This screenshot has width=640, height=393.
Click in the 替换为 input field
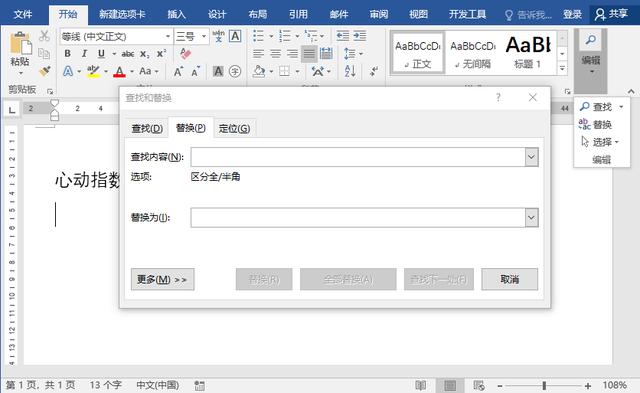(x=358, y=218)
